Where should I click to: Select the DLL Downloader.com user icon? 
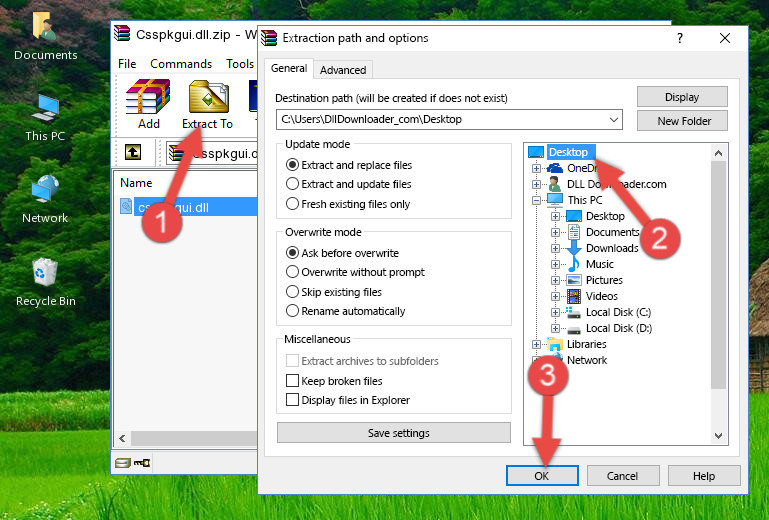tap(555, 184)
